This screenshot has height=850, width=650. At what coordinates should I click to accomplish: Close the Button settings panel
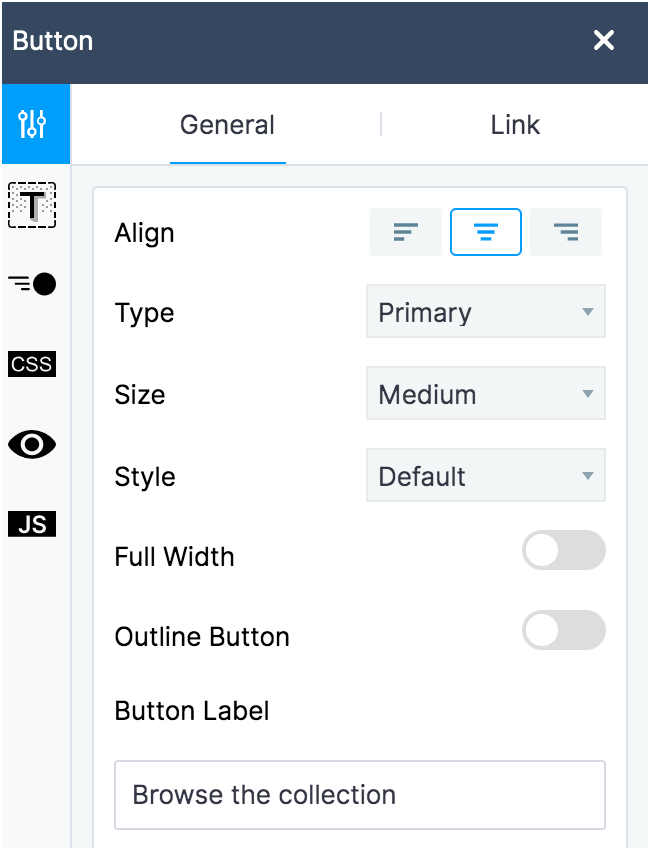tap(604, 41)
